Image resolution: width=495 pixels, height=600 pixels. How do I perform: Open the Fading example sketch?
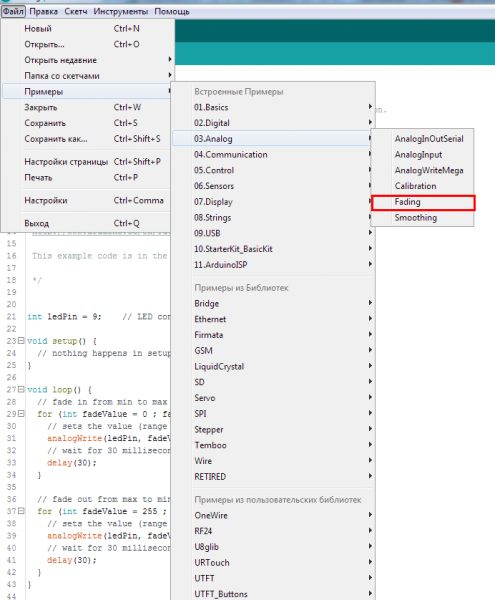coord(423,202)
